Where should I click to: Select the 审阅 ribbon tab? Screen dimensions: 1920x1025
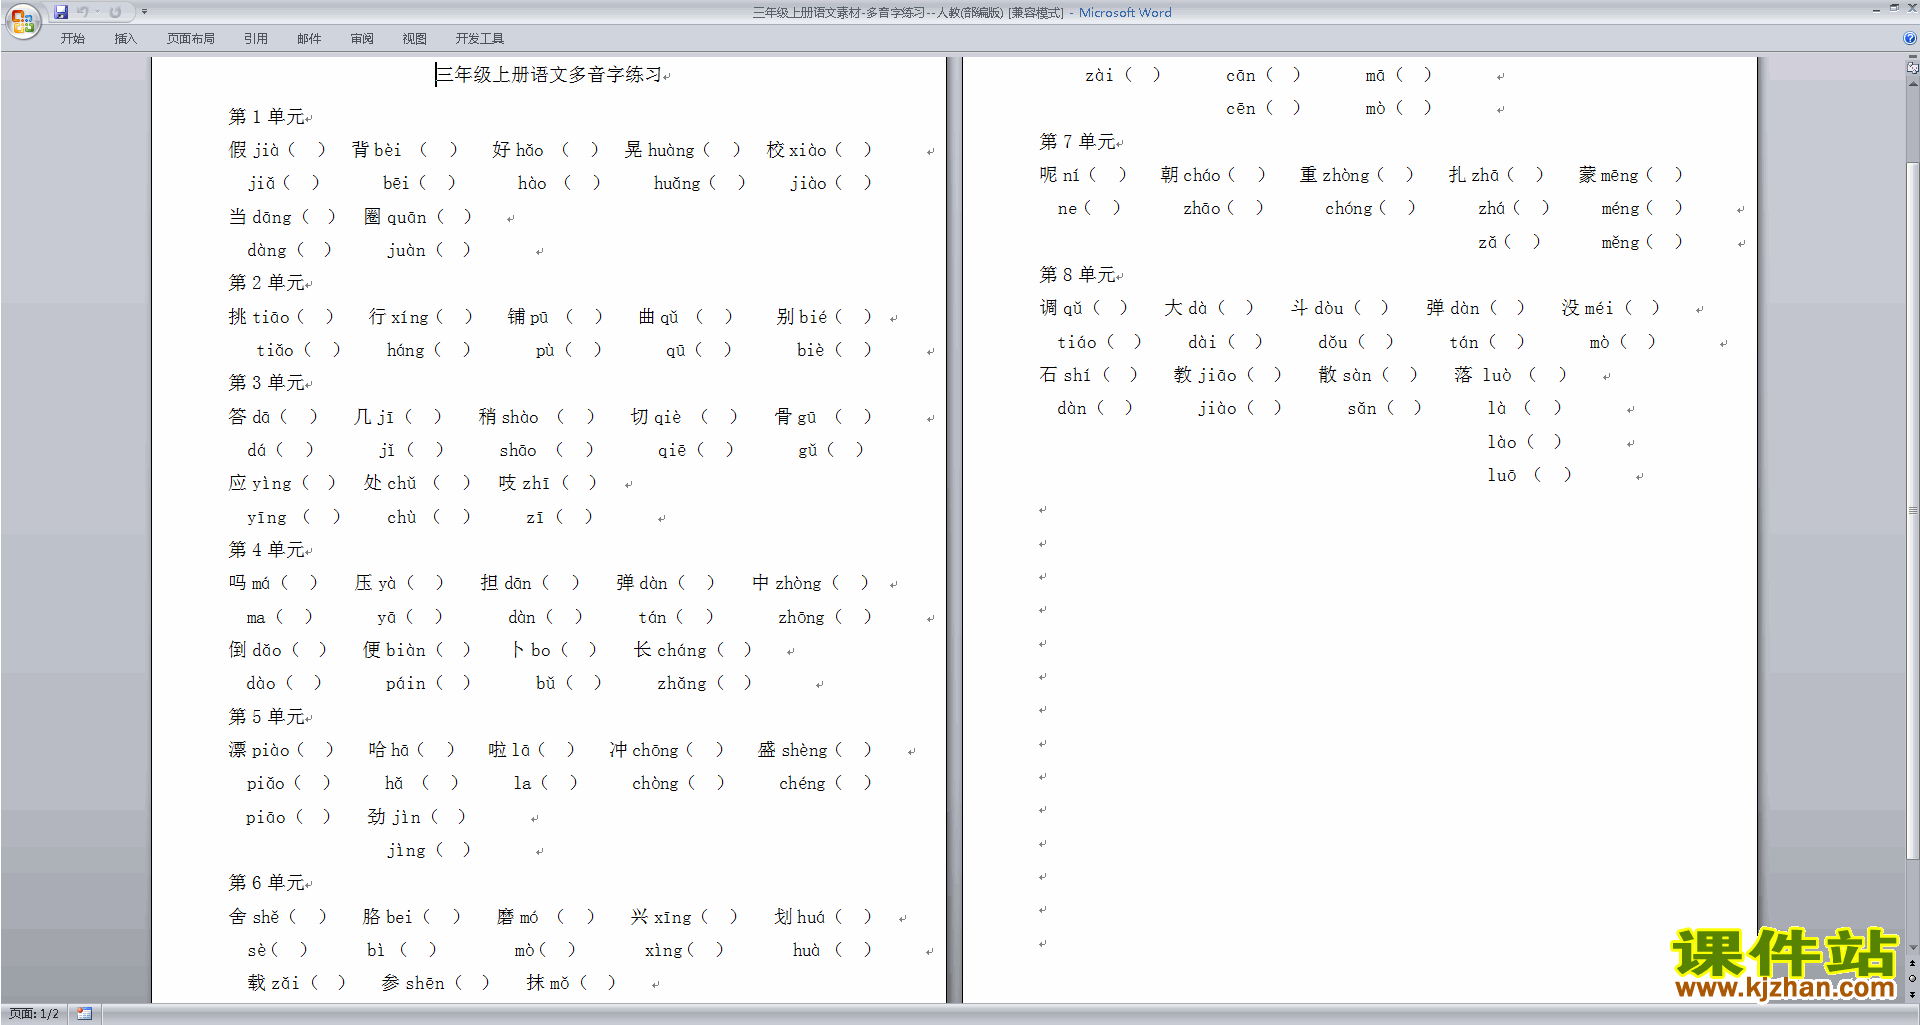pos(362,38)
